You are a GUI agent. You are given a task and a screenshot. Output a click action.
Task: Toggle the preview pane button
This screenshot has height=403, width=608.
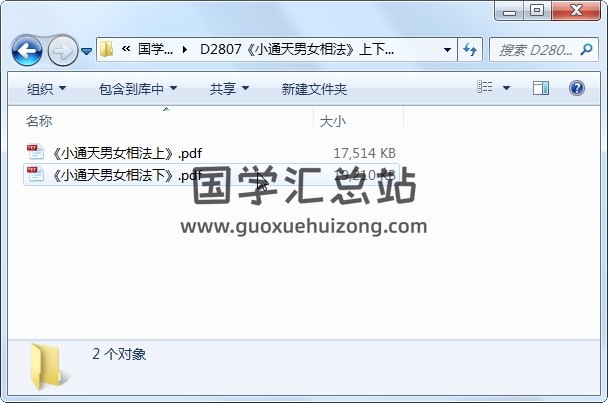pos(541,88)
